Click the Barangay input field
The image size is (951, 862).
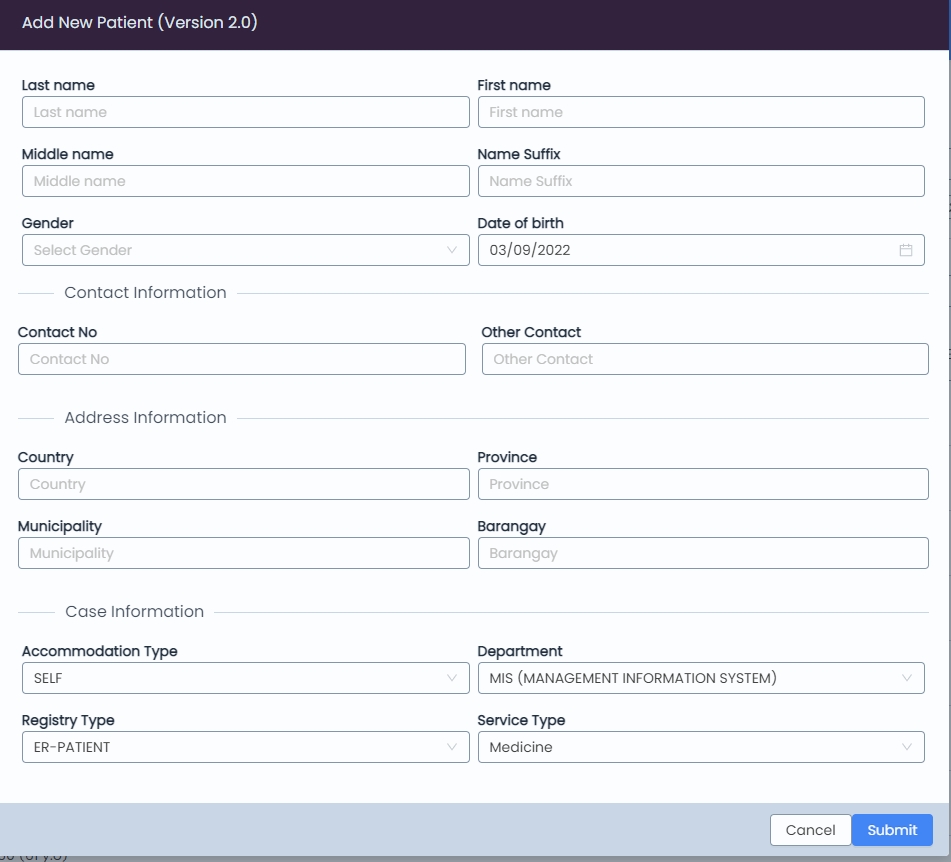(x=702, y=553)
